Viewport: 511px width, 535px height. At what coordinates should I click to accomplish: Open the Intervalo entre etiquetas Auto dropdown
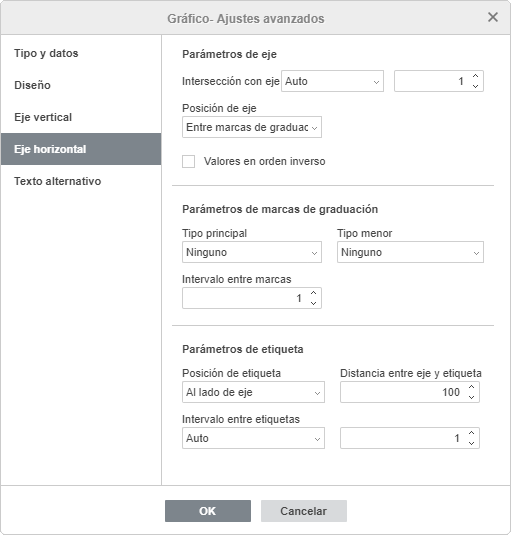tap(253, 438)
